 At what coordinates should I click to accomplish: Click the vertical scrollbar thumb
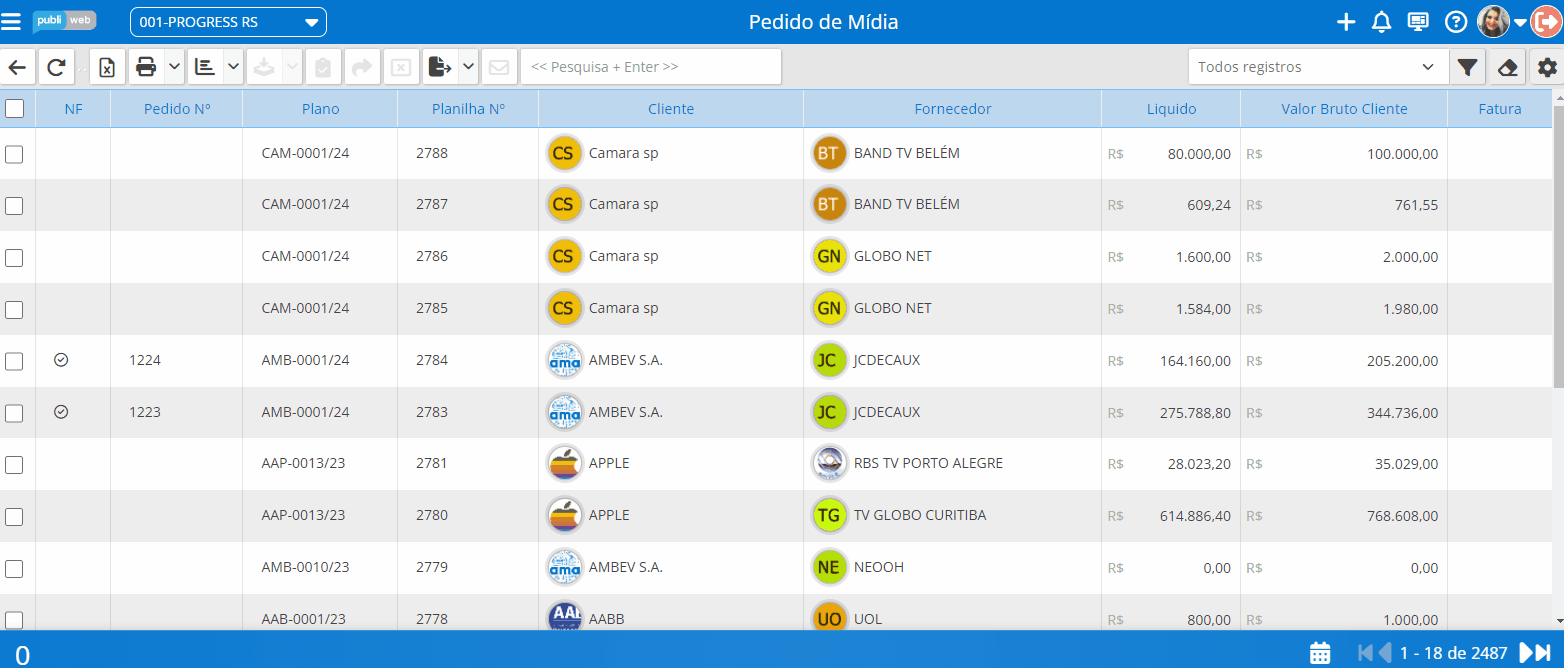tap(1558, 245)
